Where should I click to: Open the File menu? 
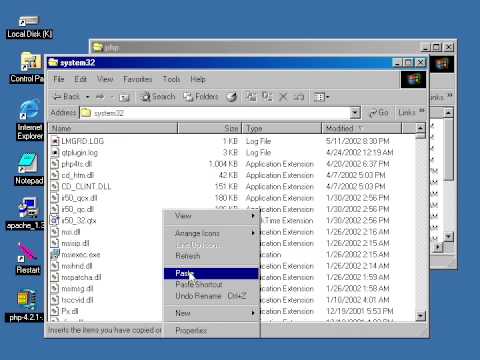coord(59,79)
